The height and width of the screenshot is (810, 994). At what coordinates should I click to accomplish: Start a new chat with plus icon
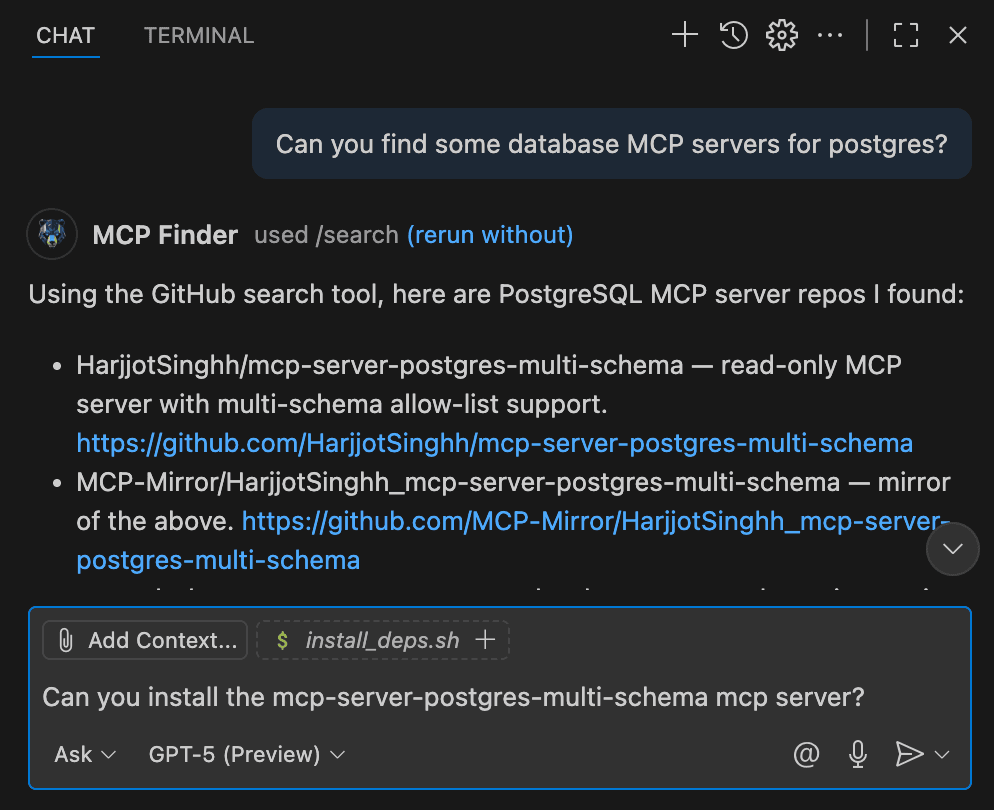685,35
